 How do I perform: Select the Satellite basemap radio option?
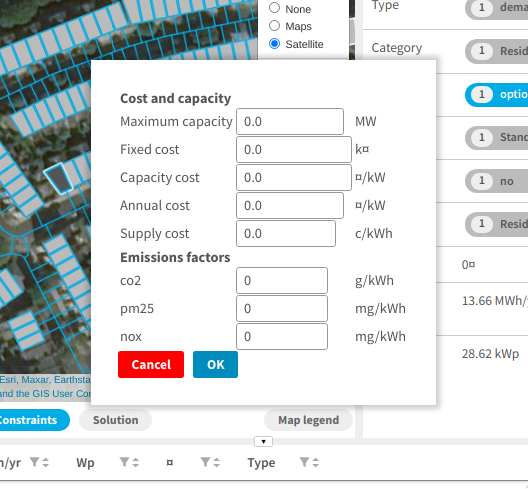coord(274,43)
